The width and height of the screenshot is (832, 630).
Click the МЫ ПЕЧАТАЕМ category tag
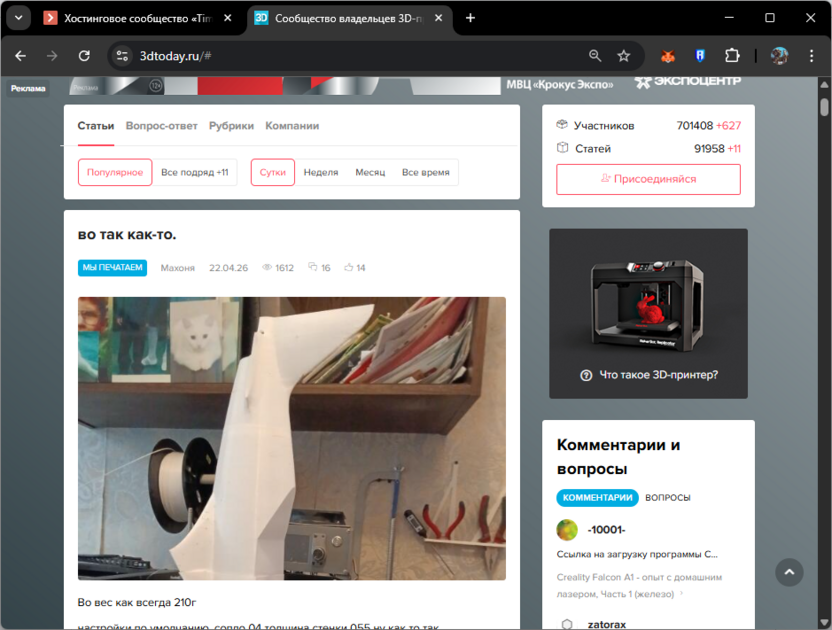click(x=112, y=267)
